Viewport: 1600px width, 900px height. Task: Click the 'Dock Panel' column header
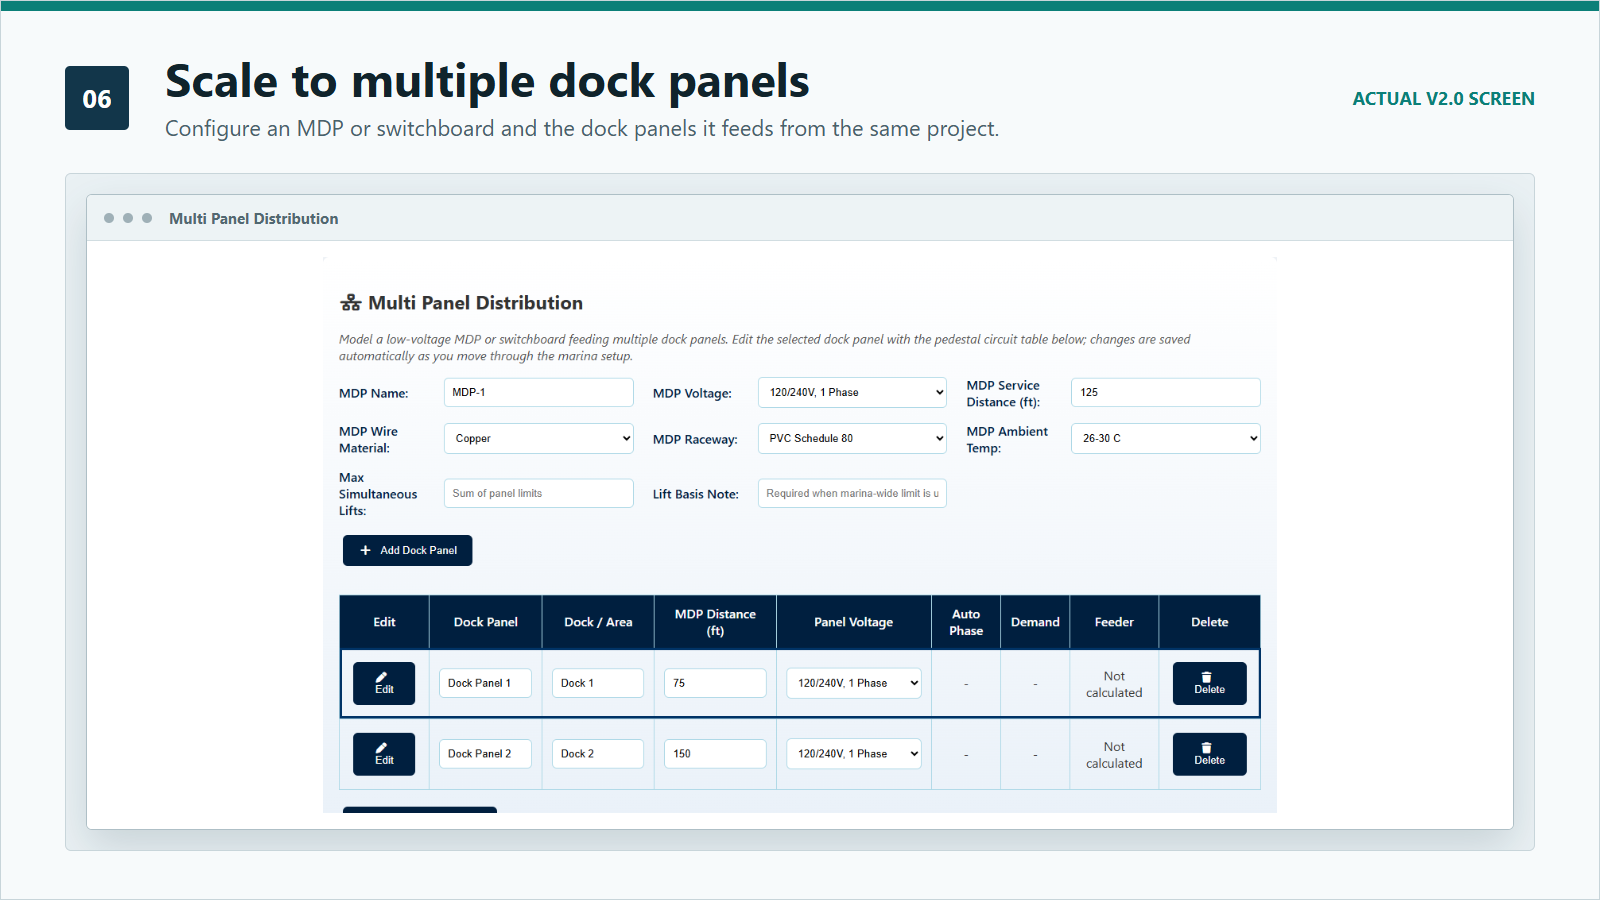pos(486,622)
